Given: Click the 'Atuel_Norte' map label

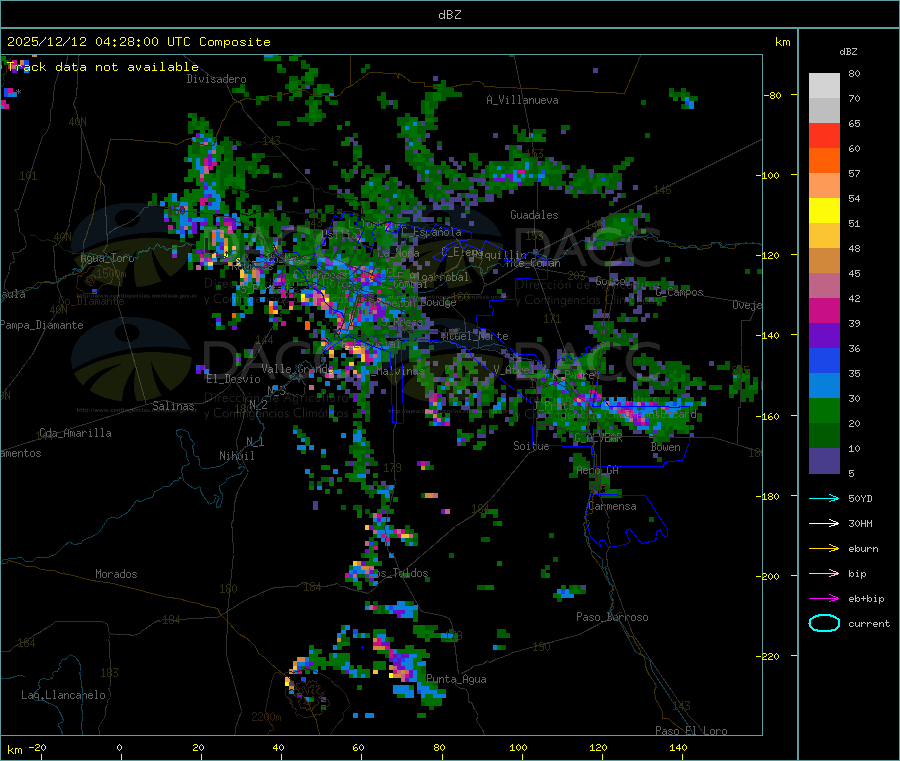Looking at the screenshot, I should click(475, 336).
